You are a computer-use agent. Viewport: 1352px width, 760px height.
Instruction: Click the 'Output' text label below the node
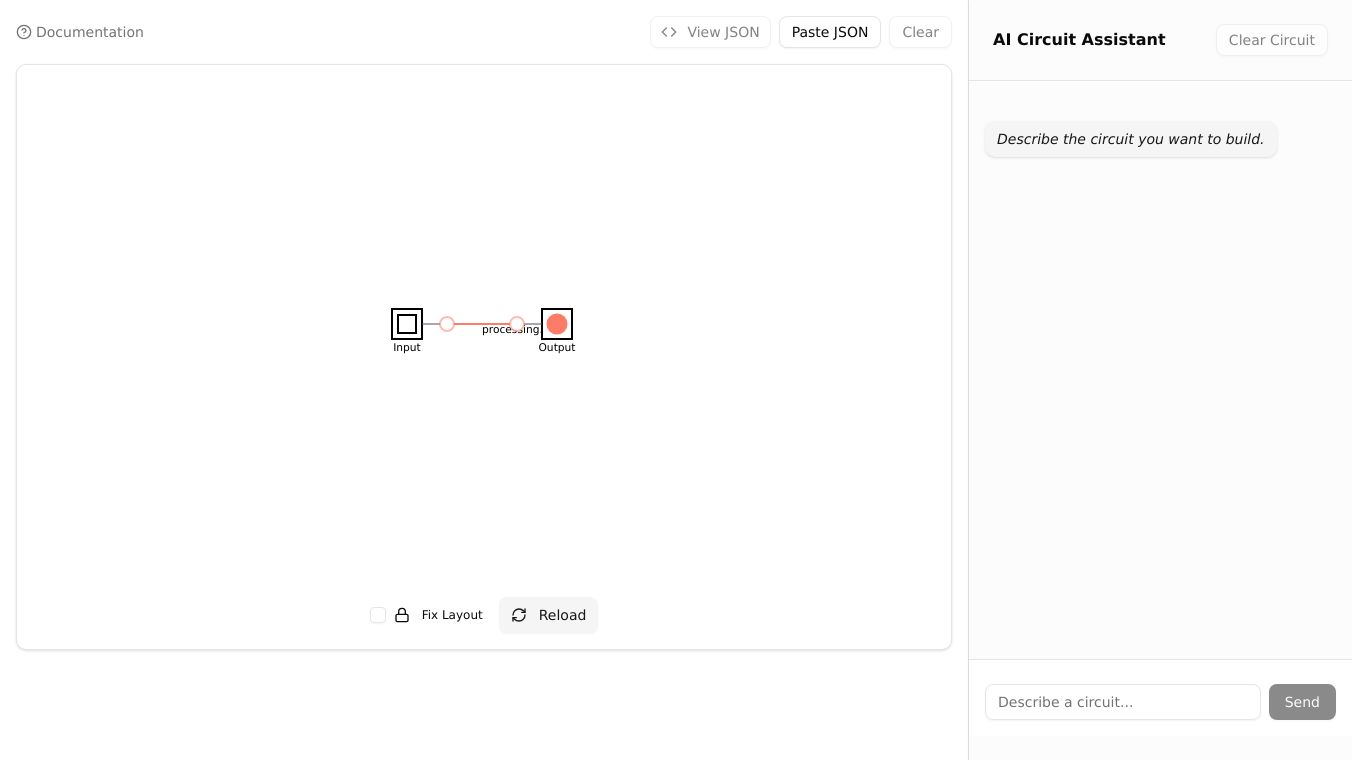[x=557, y=348]
